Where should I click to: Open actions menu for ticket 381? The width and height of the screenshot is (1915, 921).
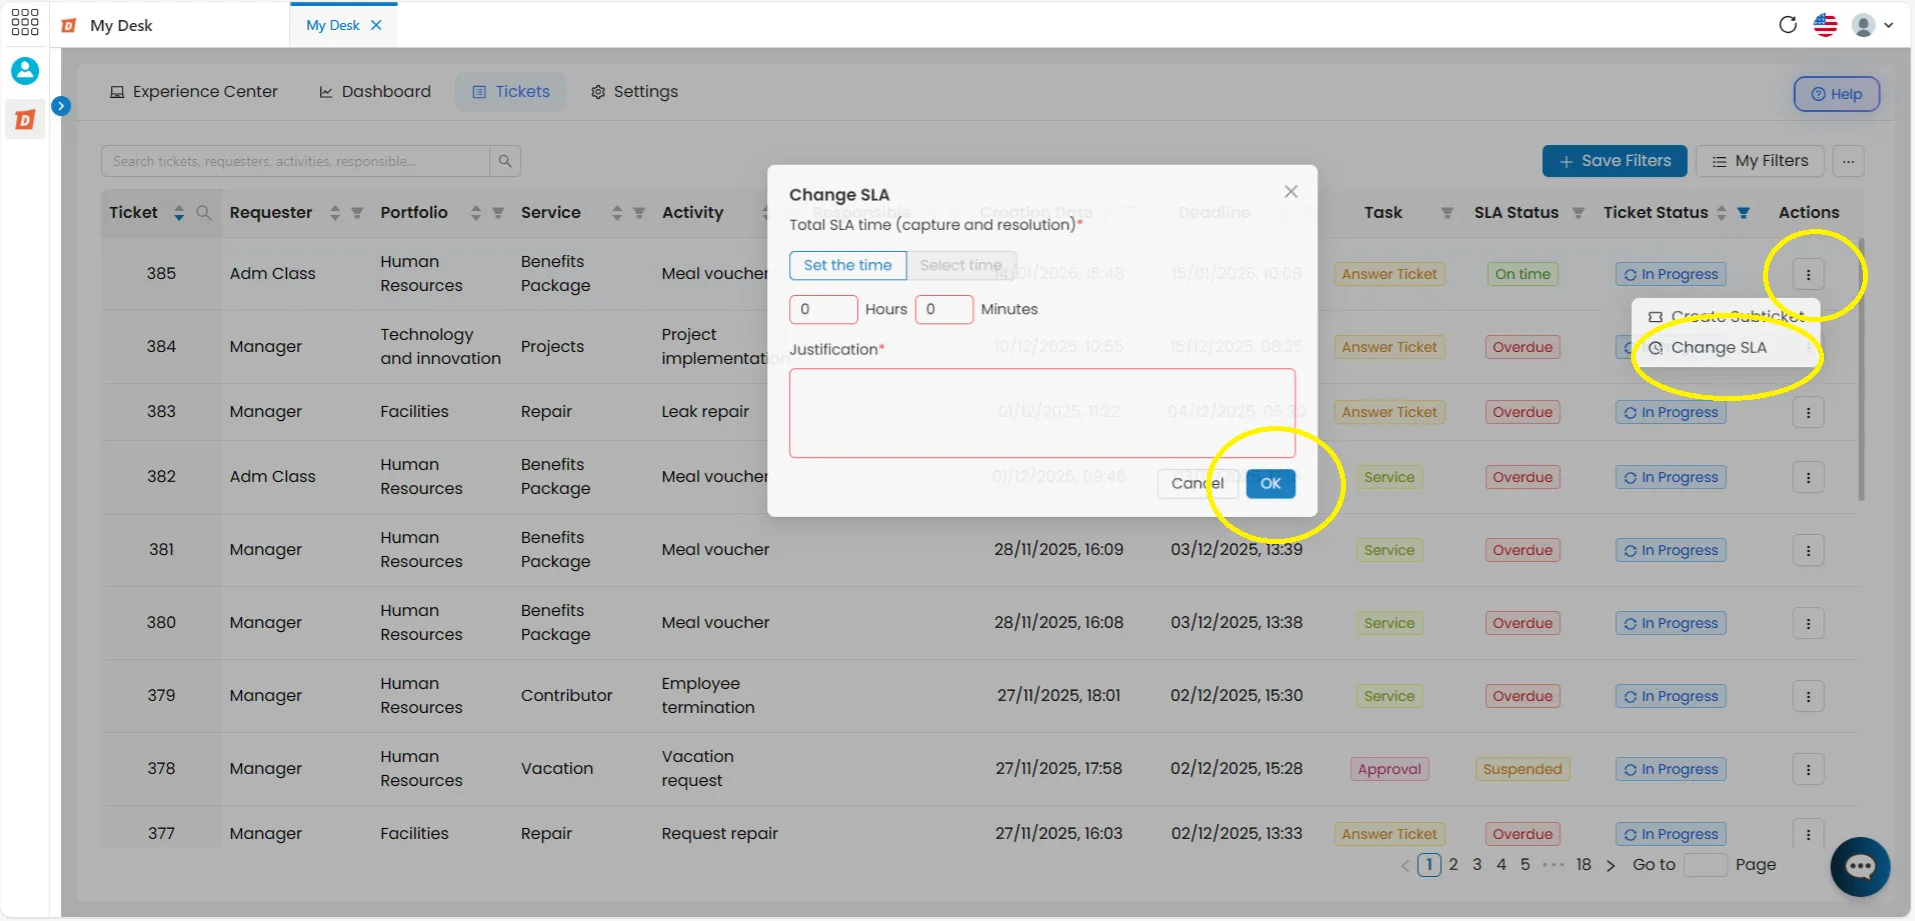click(1808, 550)
